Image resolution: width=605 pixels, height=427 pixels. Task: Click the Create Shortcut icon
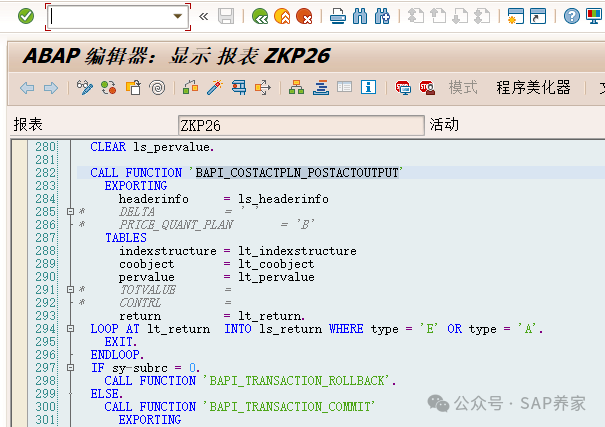tap(538, 16)
